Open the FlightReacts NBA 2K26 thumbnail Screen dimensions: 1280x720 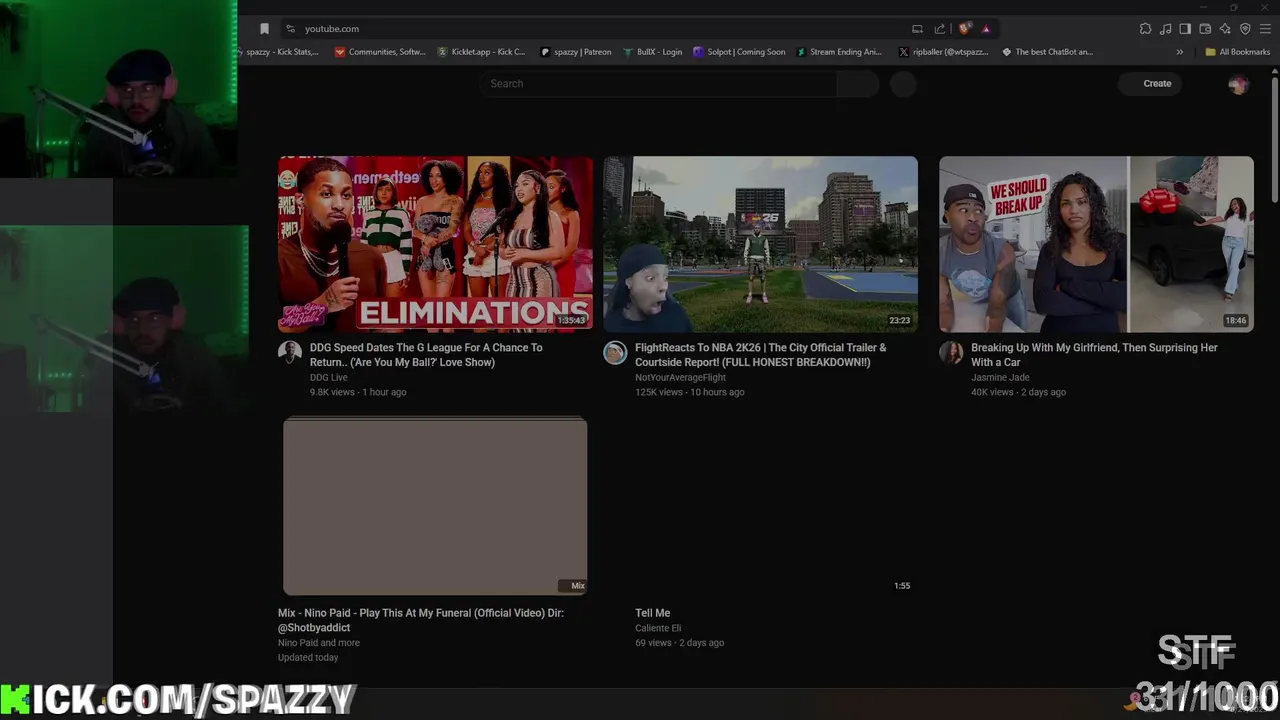point(760,244)
